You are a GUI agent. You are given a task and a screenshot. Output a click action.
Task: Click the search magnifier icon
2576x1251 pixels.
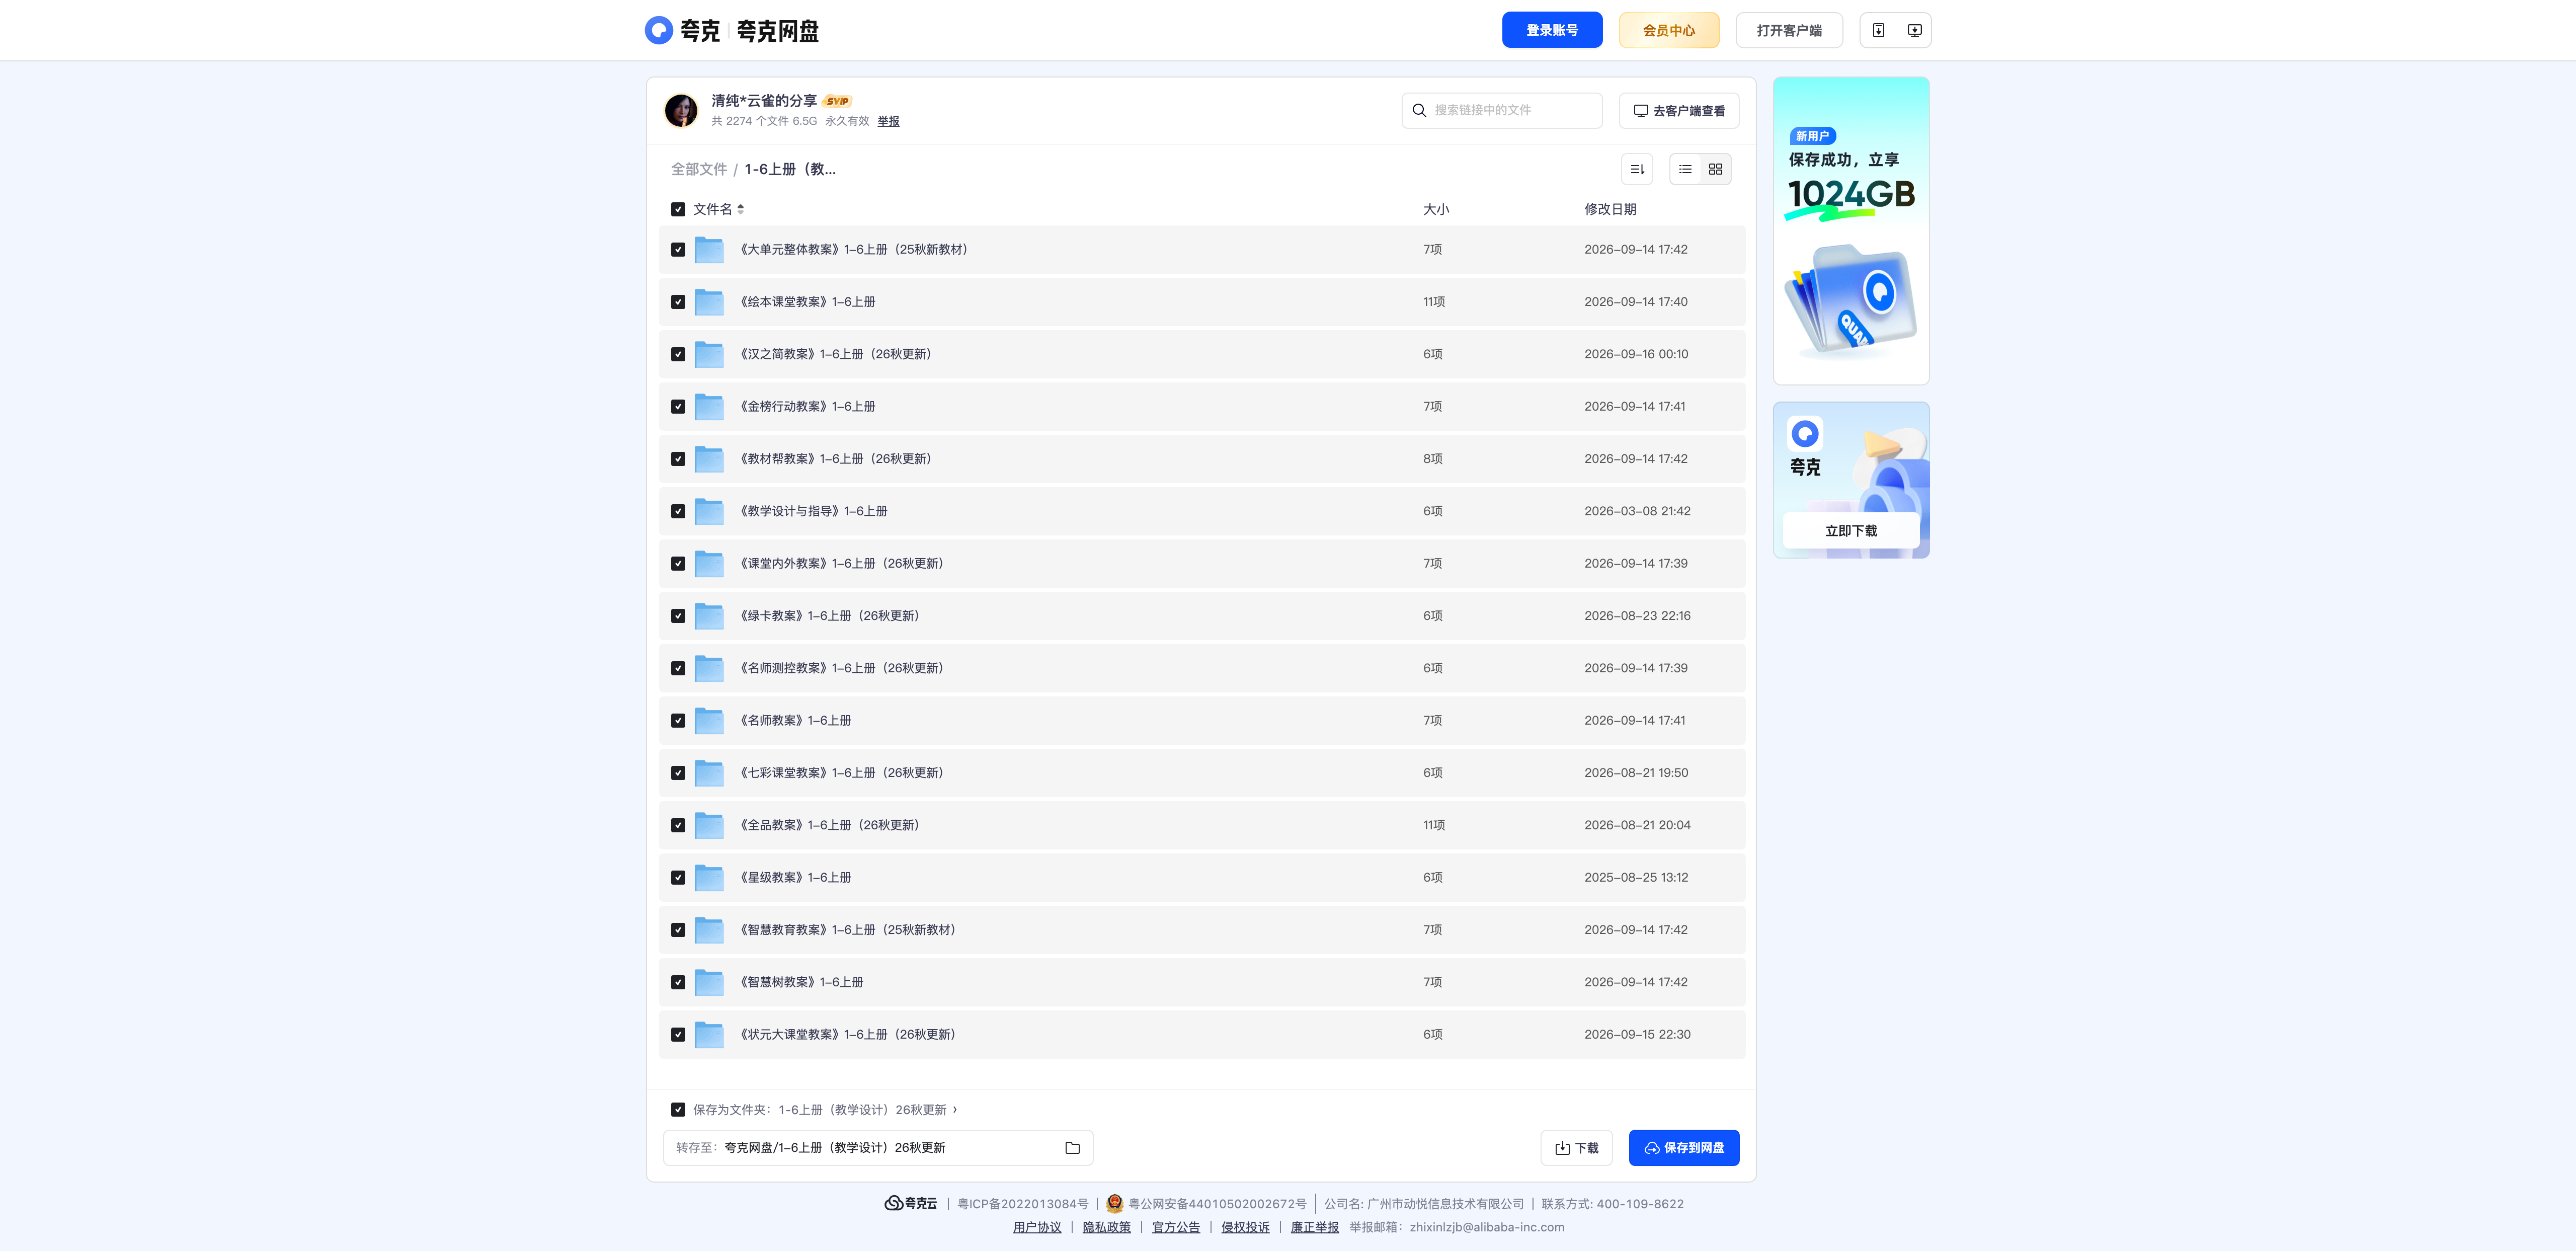pyautogui.click(x=1419, y=111)
